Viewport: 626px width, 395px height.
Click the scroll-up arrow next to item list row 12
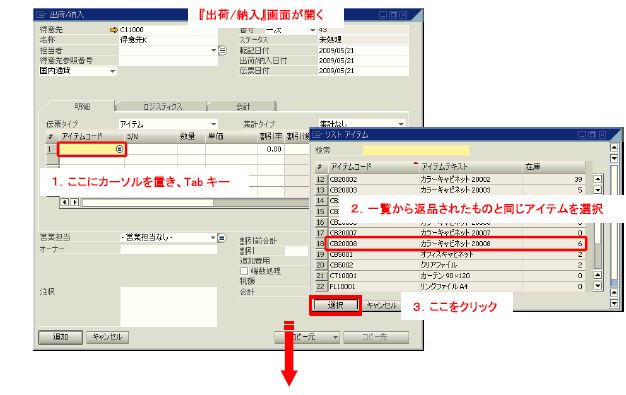[598, 179]
